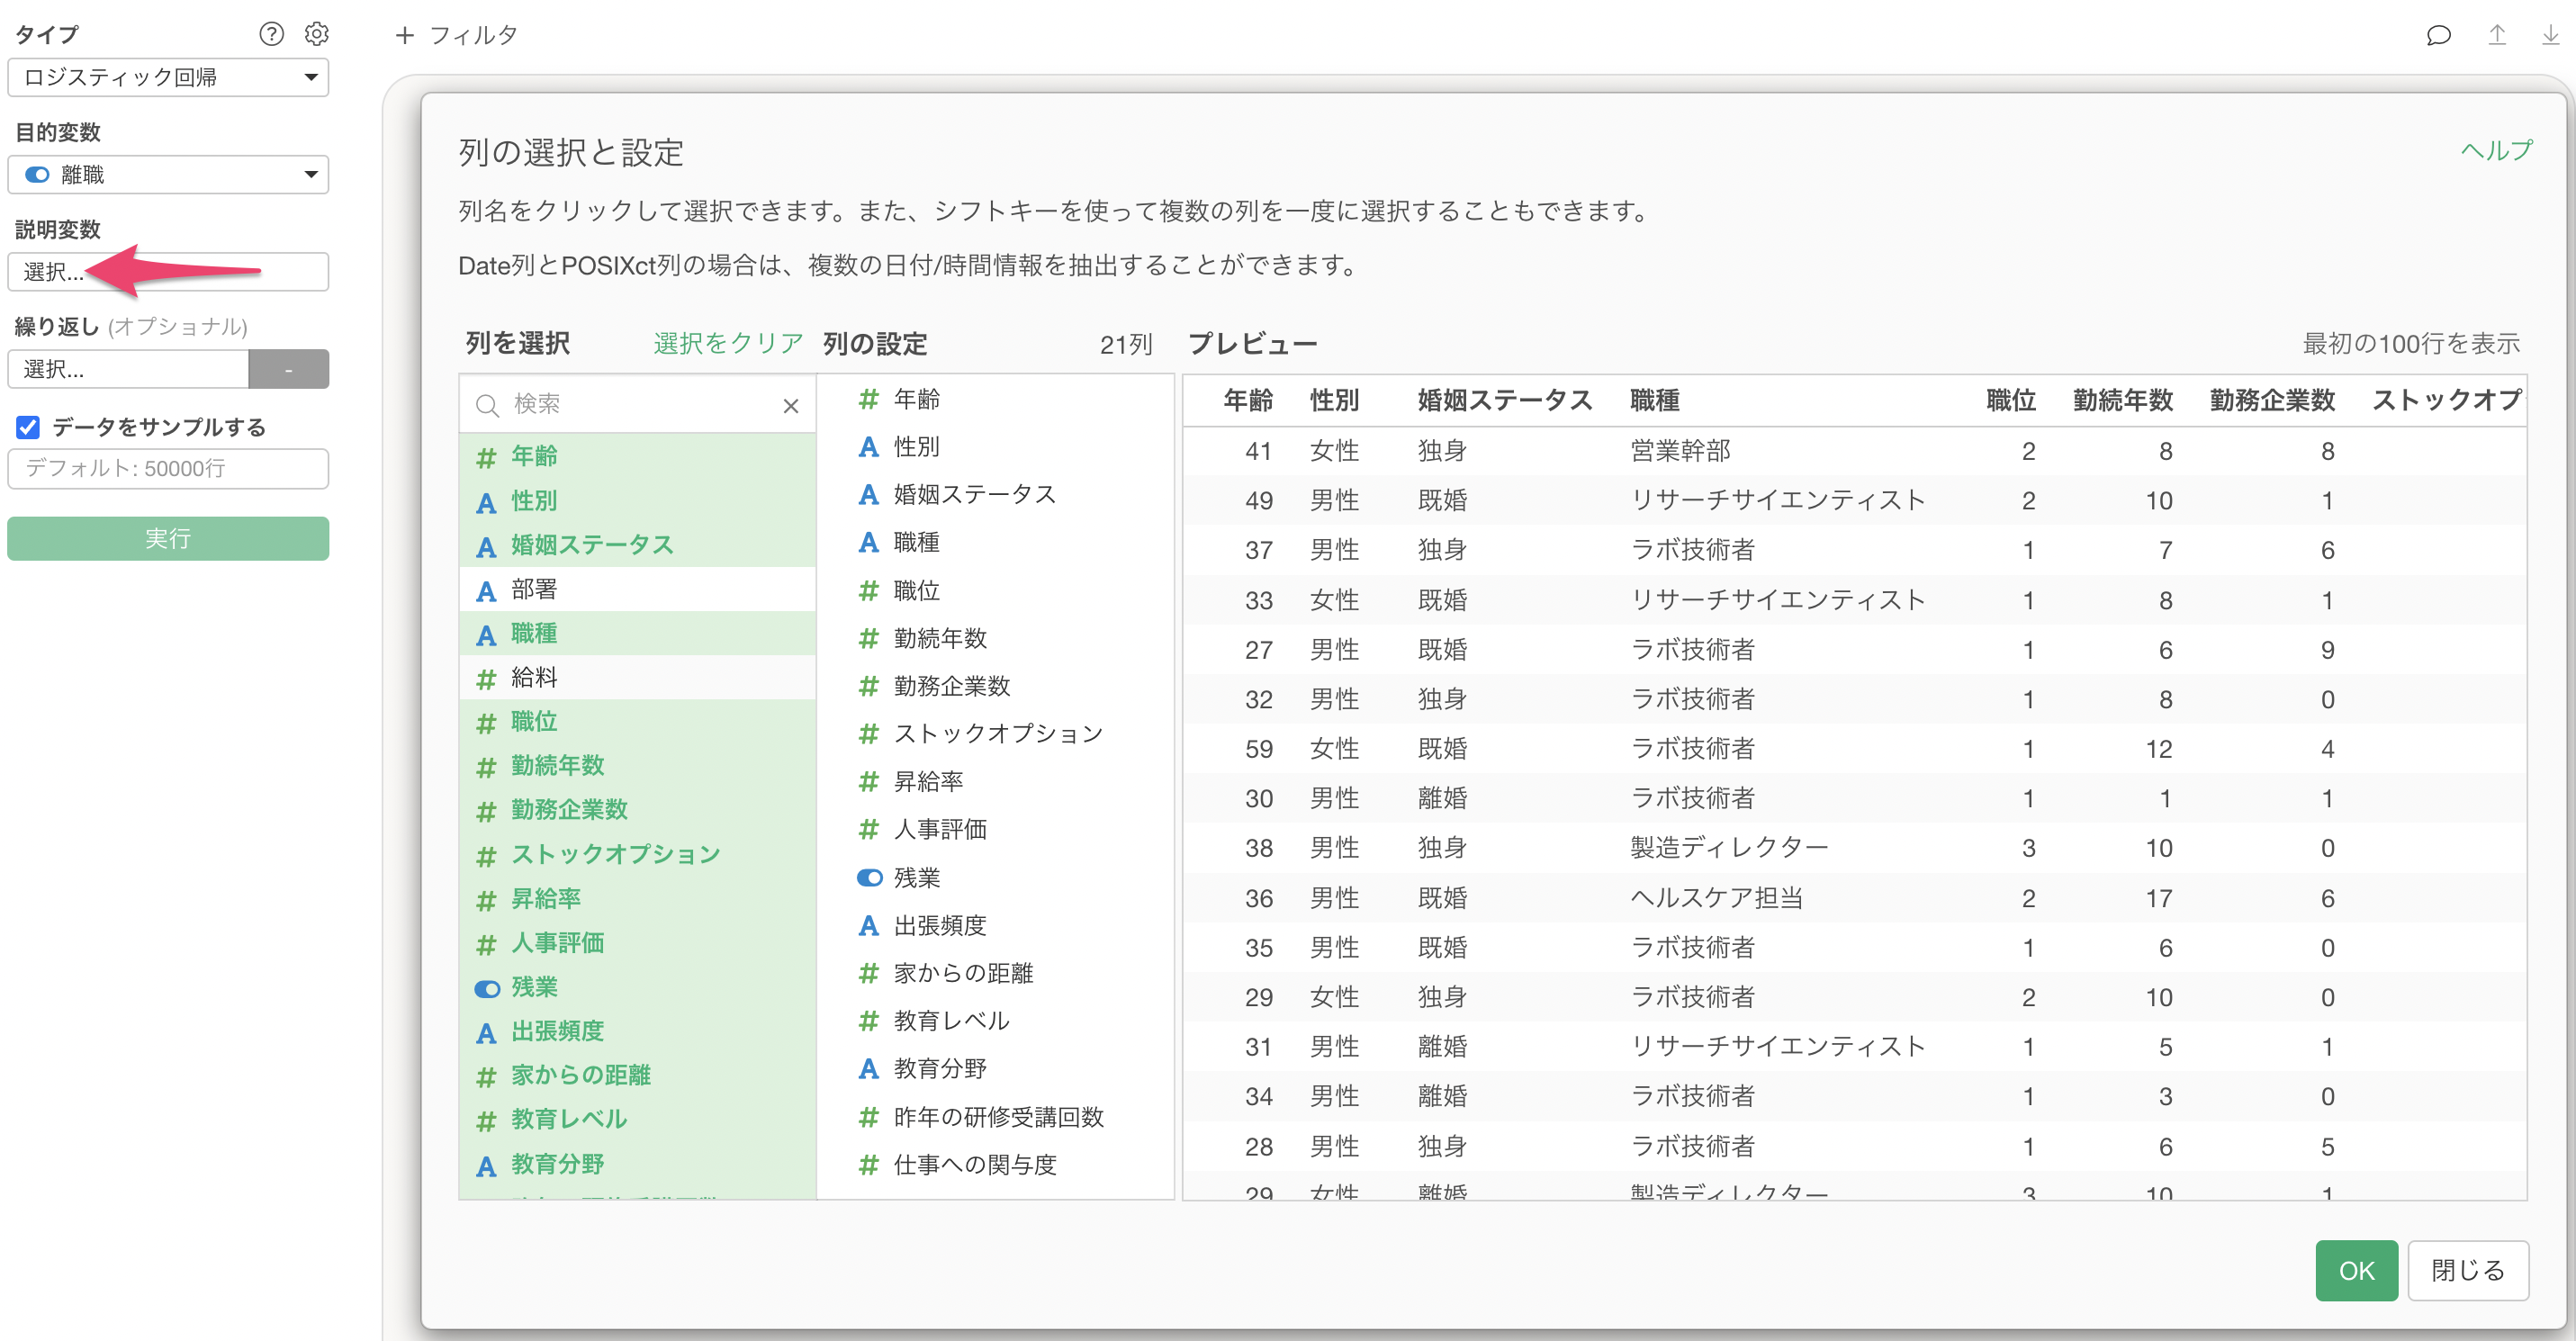
Task: Open the タイプ ロジスティック回帰 dropdown
Action: [x=168, y=77]
